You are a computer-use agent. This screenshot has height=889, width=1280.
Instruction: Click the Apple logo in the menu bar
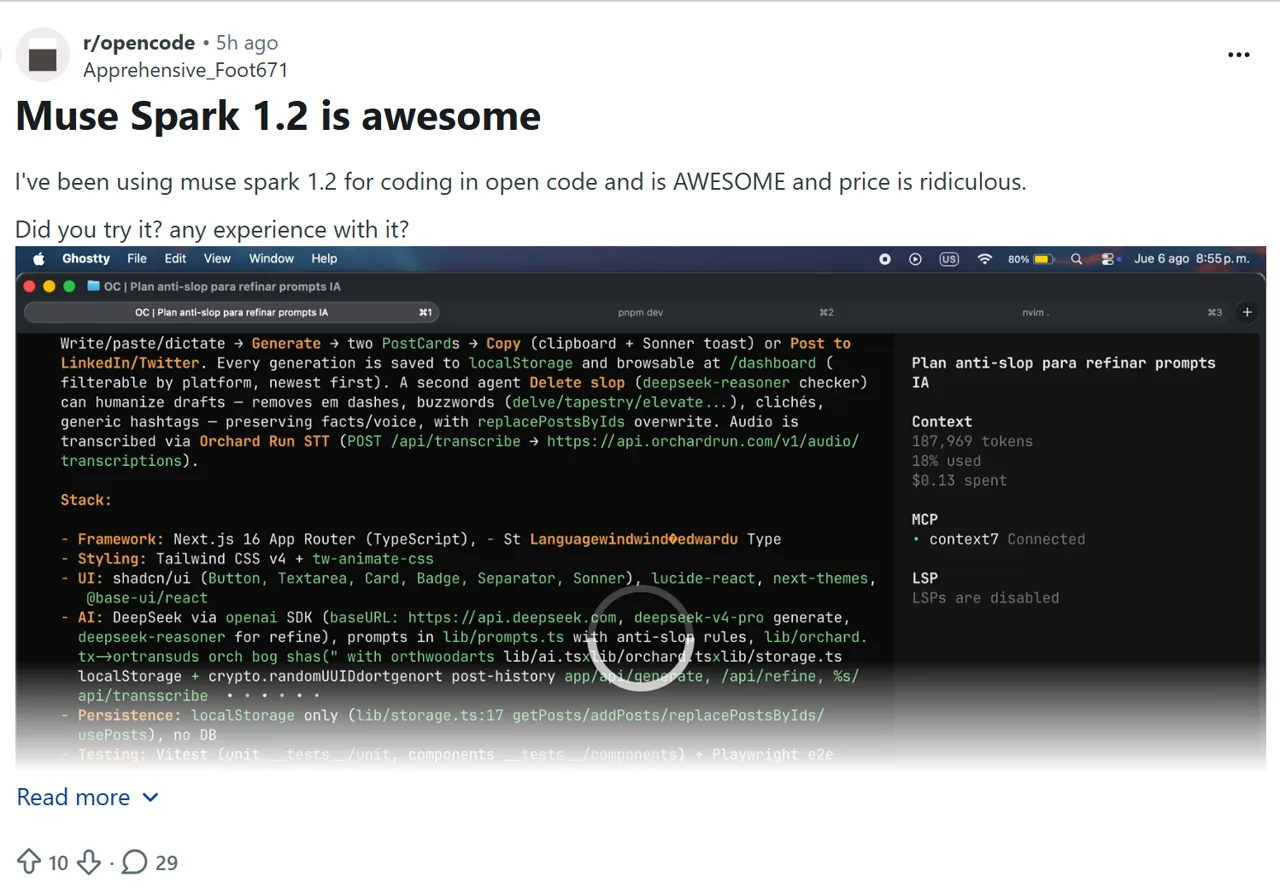point(39,258)
